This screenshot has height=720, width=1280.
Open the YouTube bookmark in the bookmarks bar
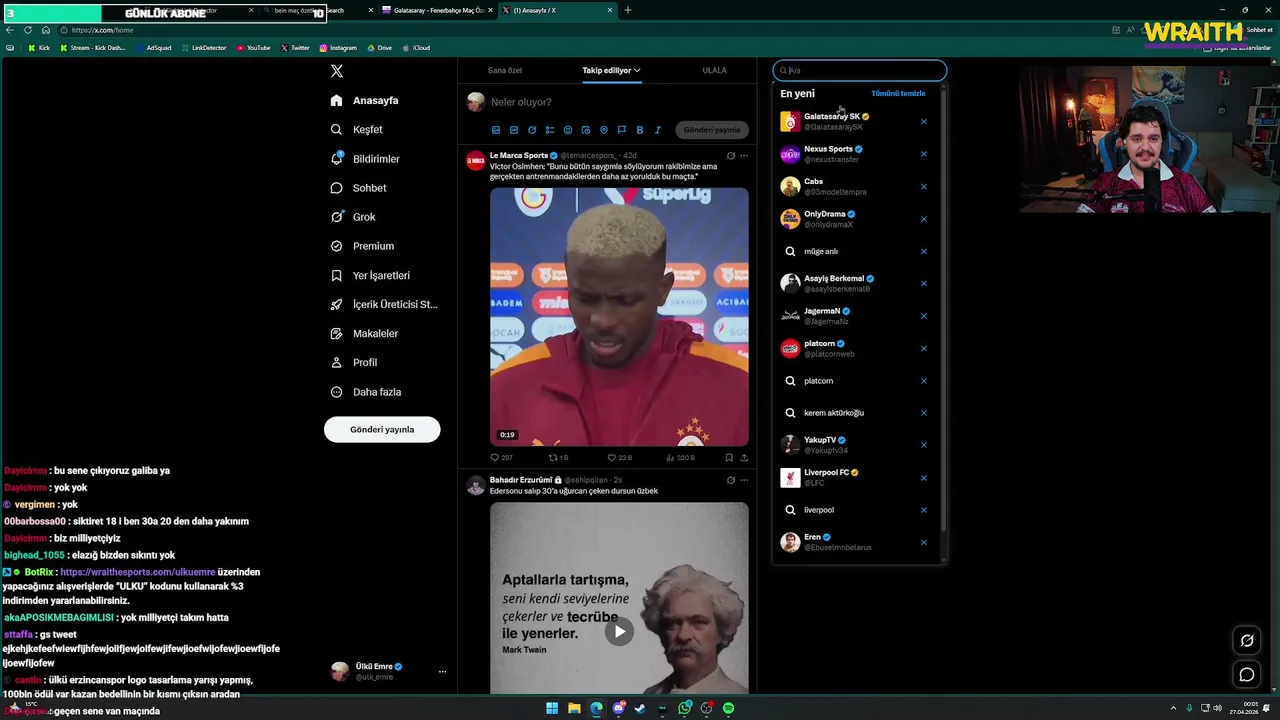[254, 48]
